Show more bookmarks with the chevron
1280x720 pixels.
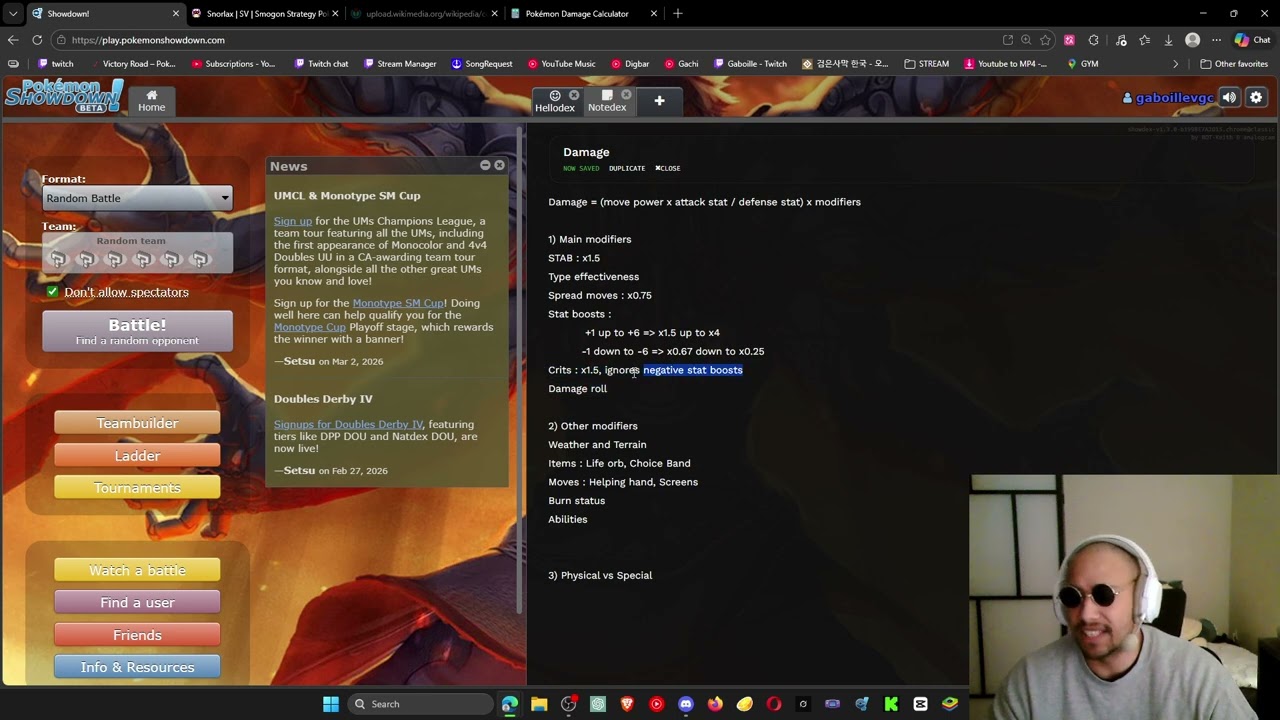(1176, 64)
